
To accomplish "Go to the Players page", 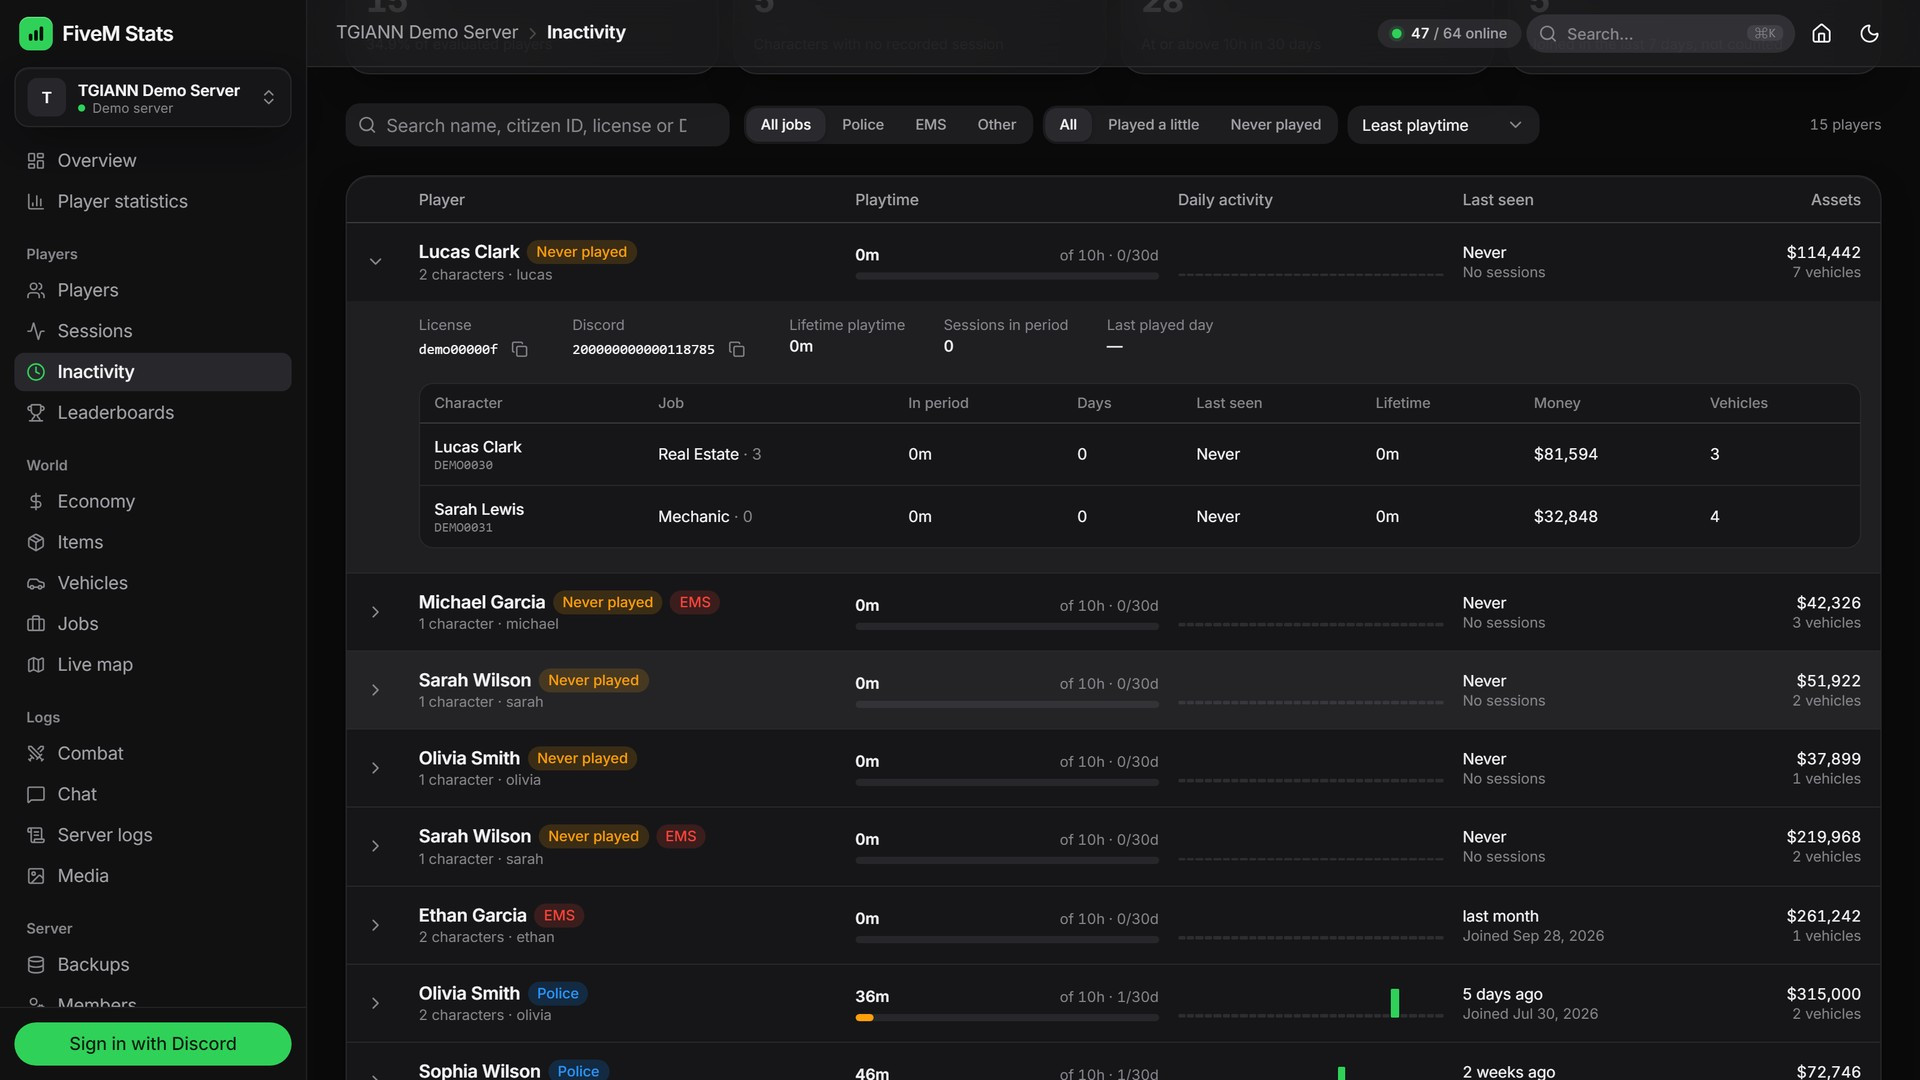I will point(153,291).
